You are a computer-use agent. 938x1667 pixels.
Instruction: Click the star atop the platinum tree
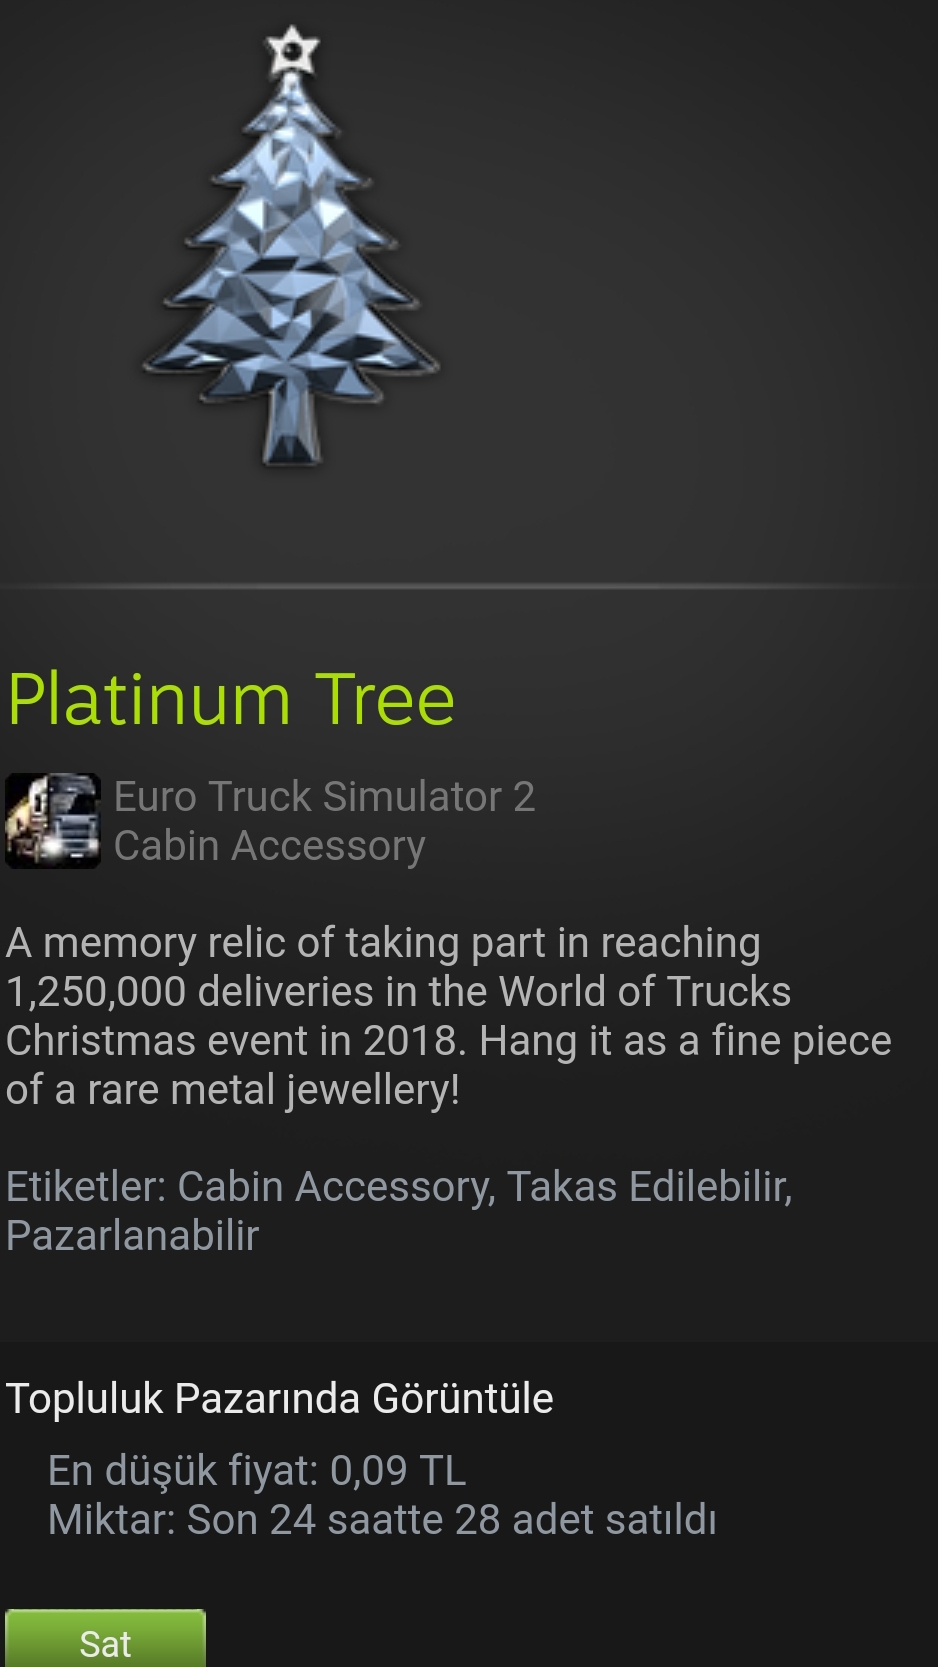click(x=292, y=51)
